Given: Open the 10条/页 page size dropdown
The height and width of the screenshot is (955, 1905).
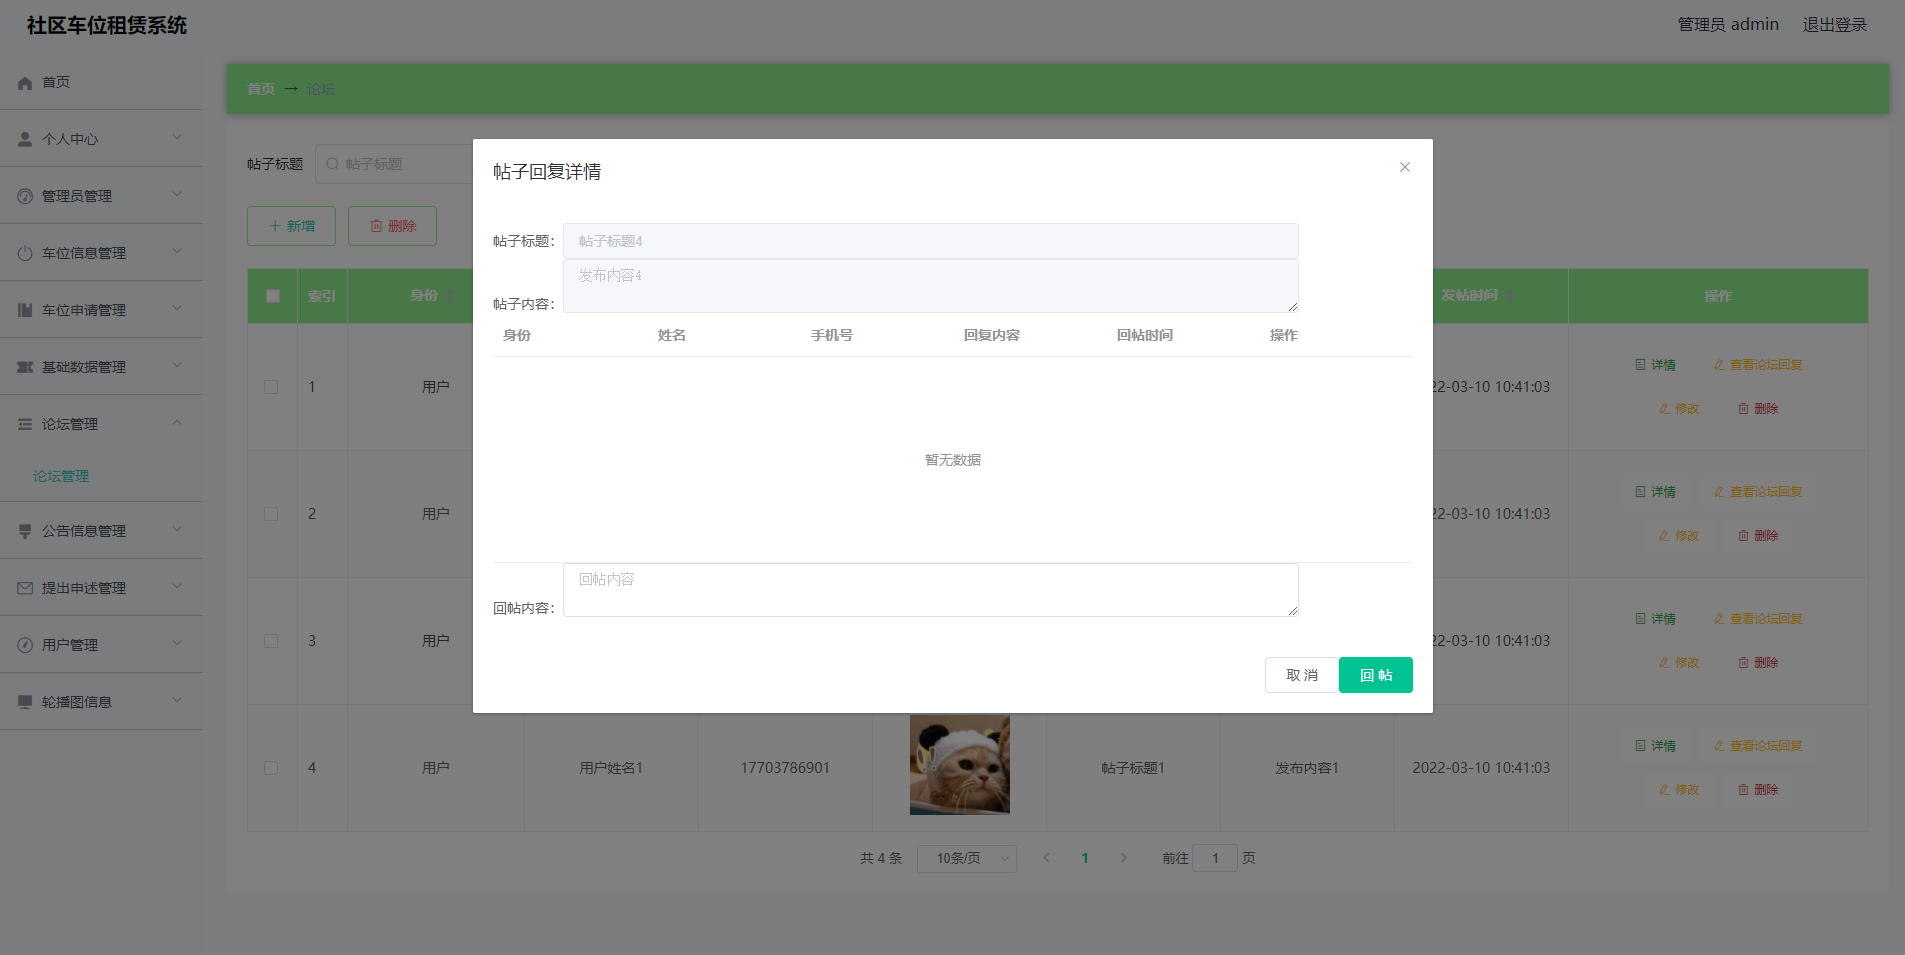Looking at the screenshot, I should tap(967, 859).
